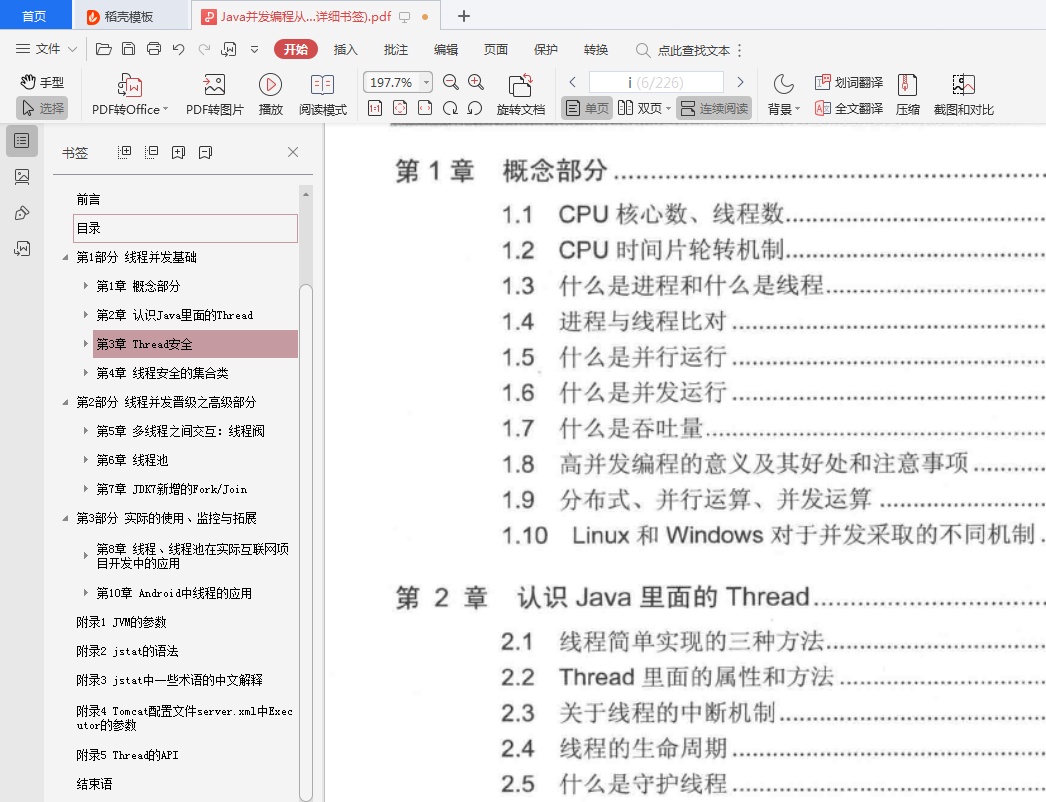Open PDF转Office converter

[x=130, y=95]
